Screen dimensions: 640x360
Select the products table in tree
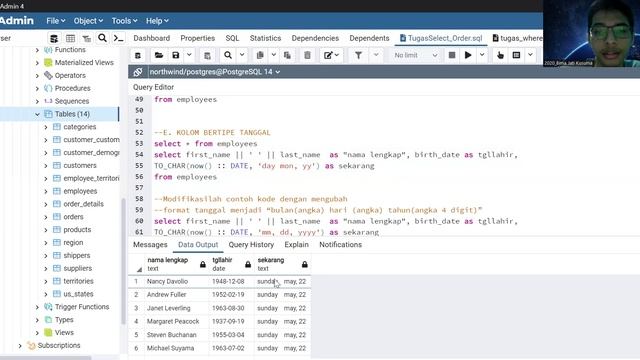[77, 230]
